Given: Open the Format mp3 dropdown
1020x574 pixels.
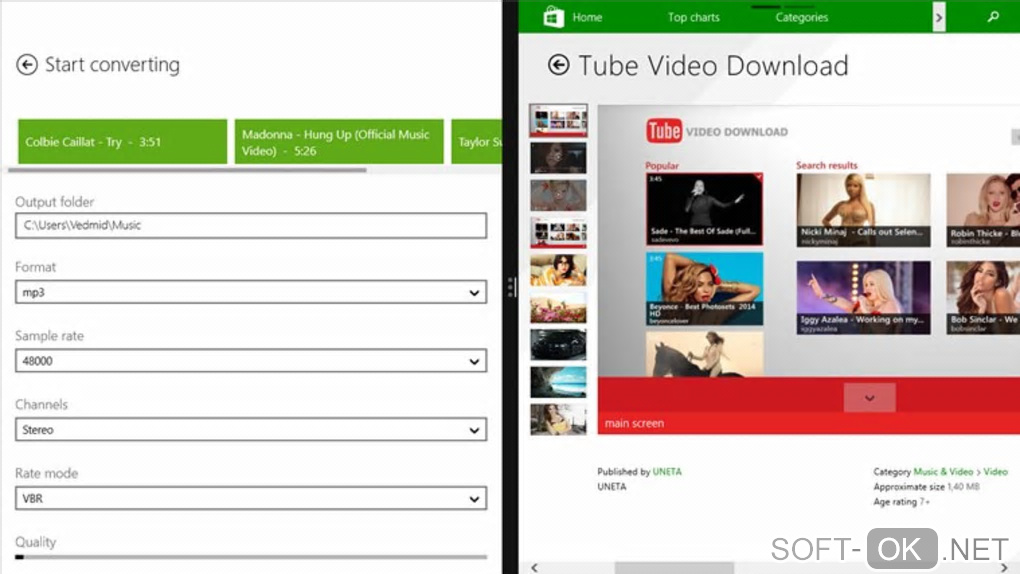Looking at the screenshot, I should 250,292.
